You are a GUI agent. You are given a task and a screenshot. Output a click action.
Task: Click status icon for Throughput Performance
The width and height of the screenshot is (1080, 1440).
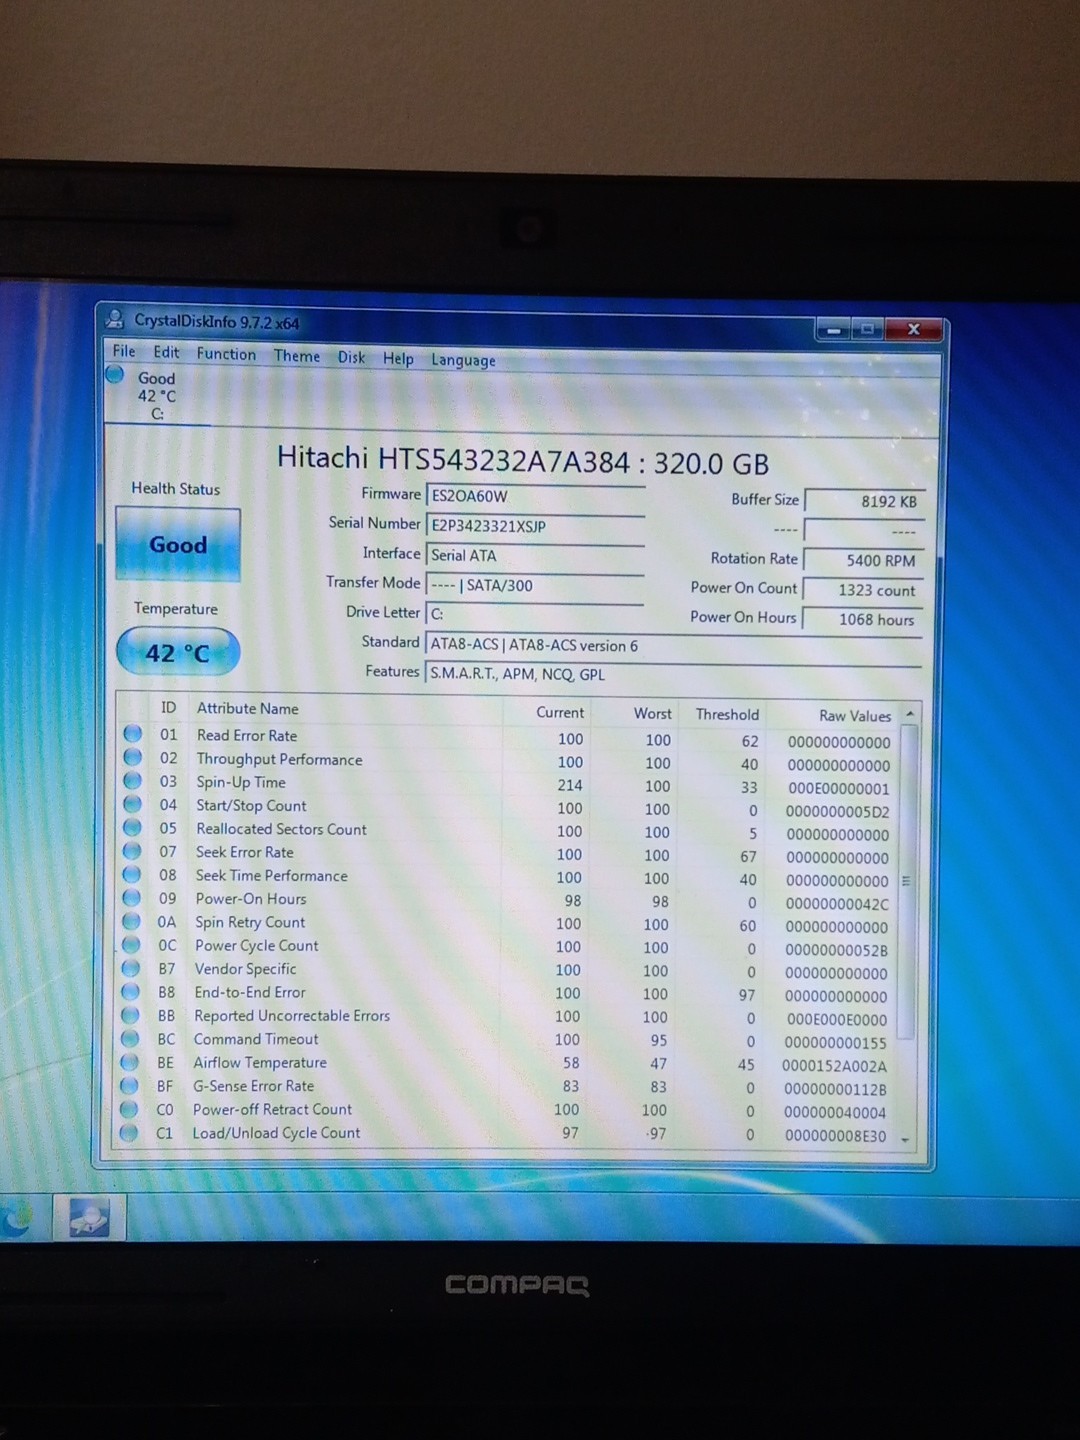pos(132,757)
